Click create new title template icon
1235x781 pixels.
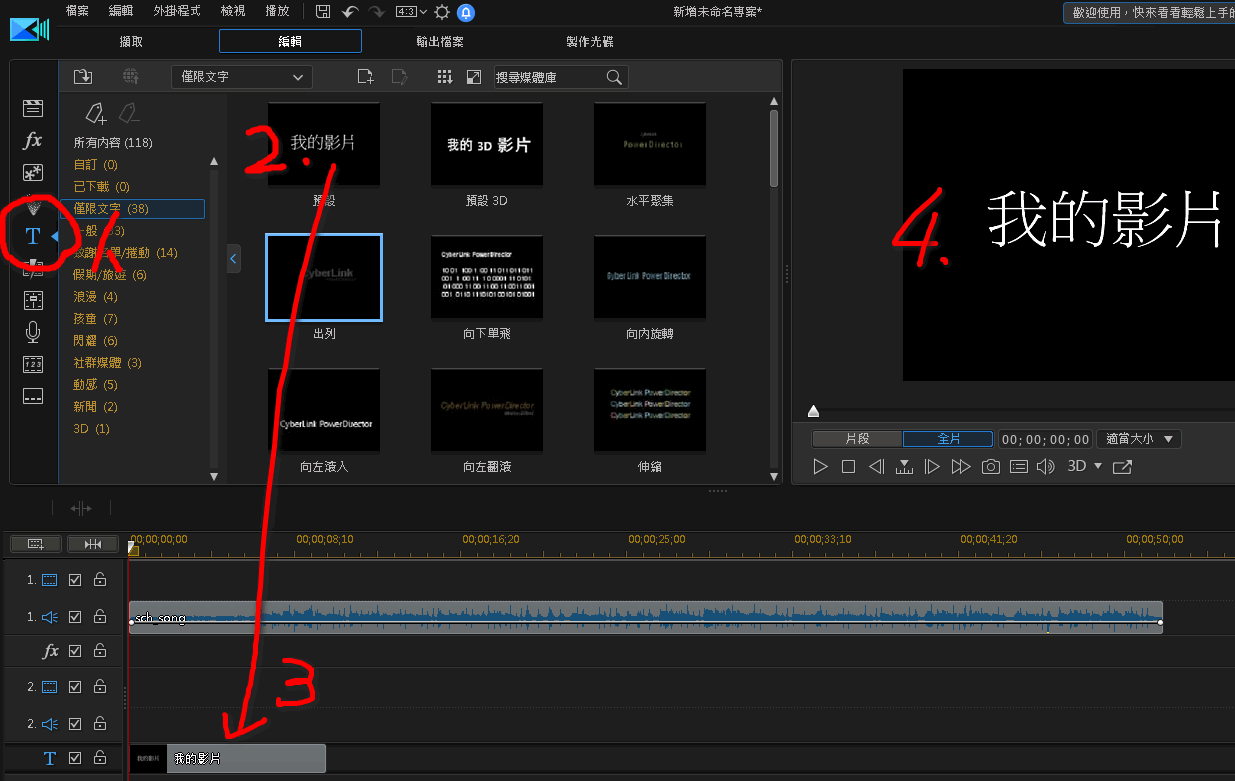point(366,77)
